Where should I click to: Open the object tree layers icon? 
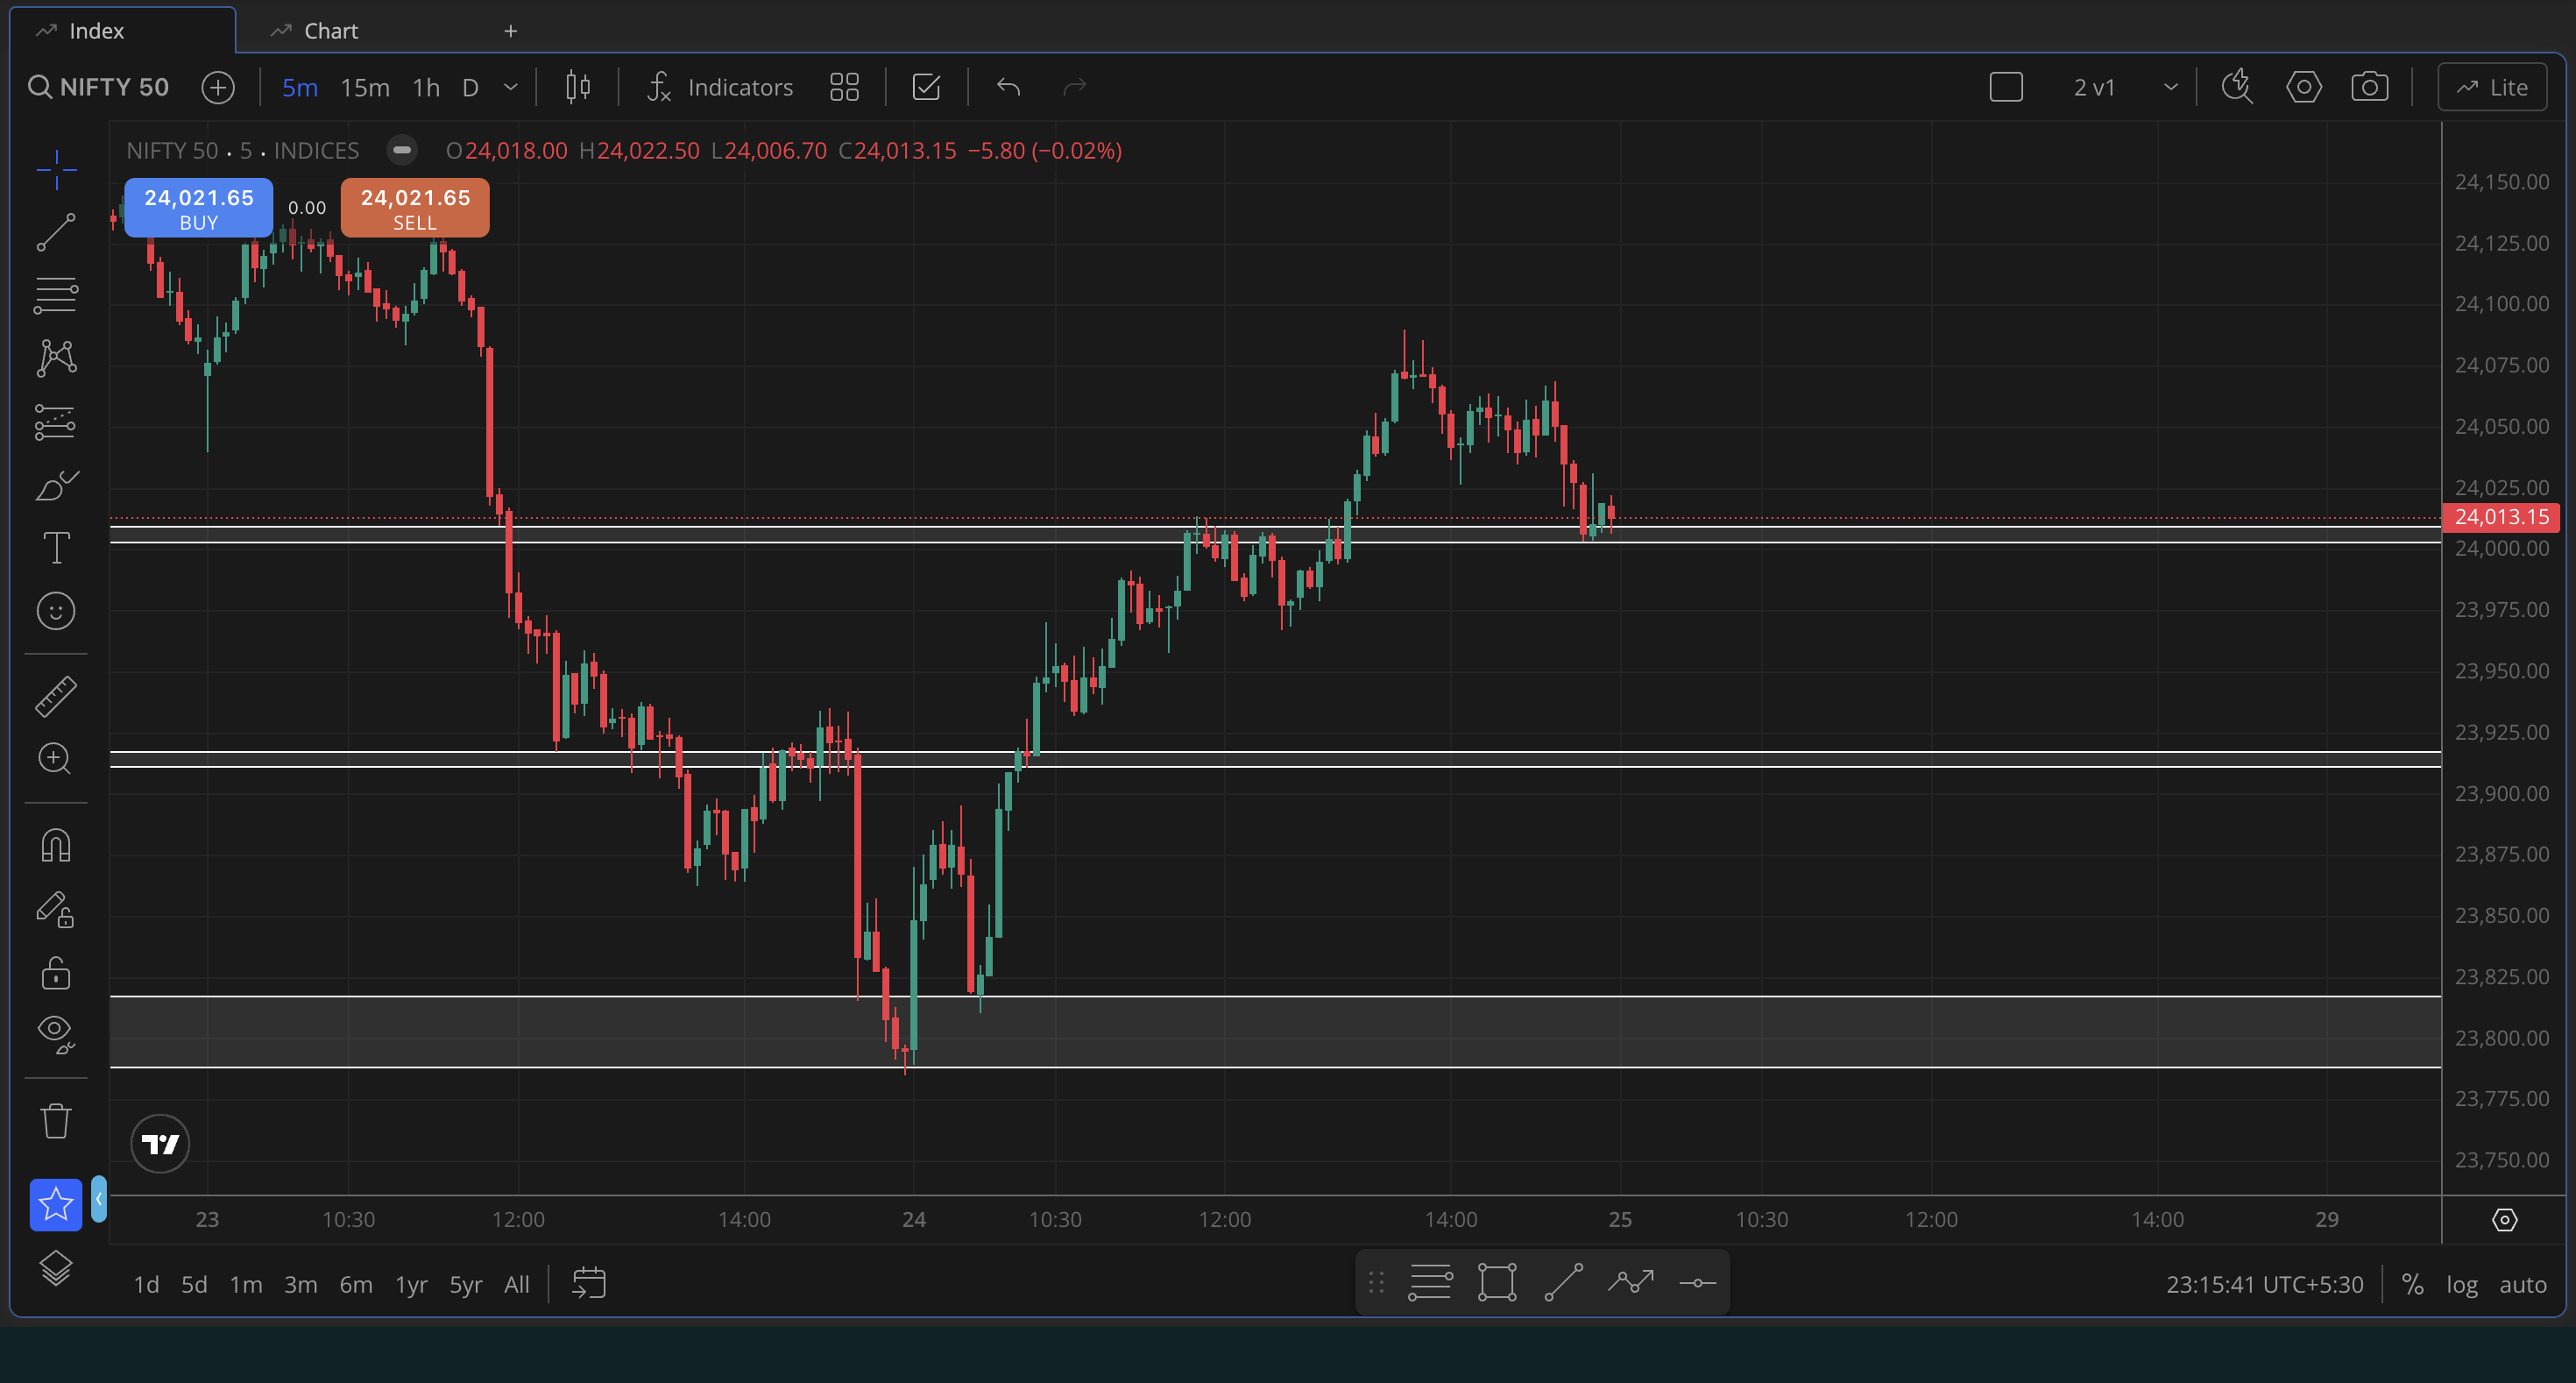click(x=56, y=1268)
